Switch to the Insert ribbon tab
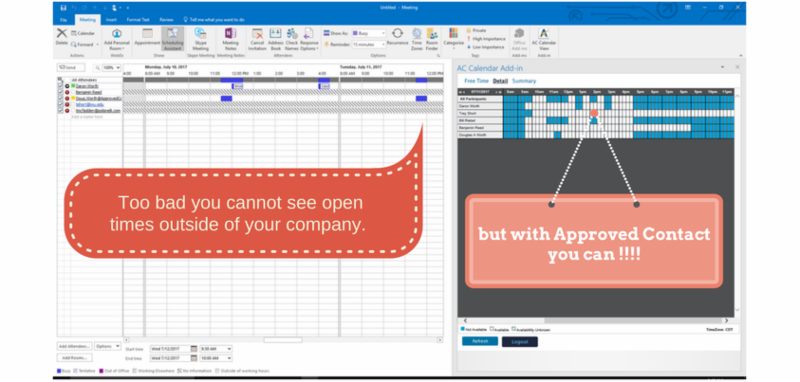This screenshot has height=382, width=800. [x=111, y=19]
